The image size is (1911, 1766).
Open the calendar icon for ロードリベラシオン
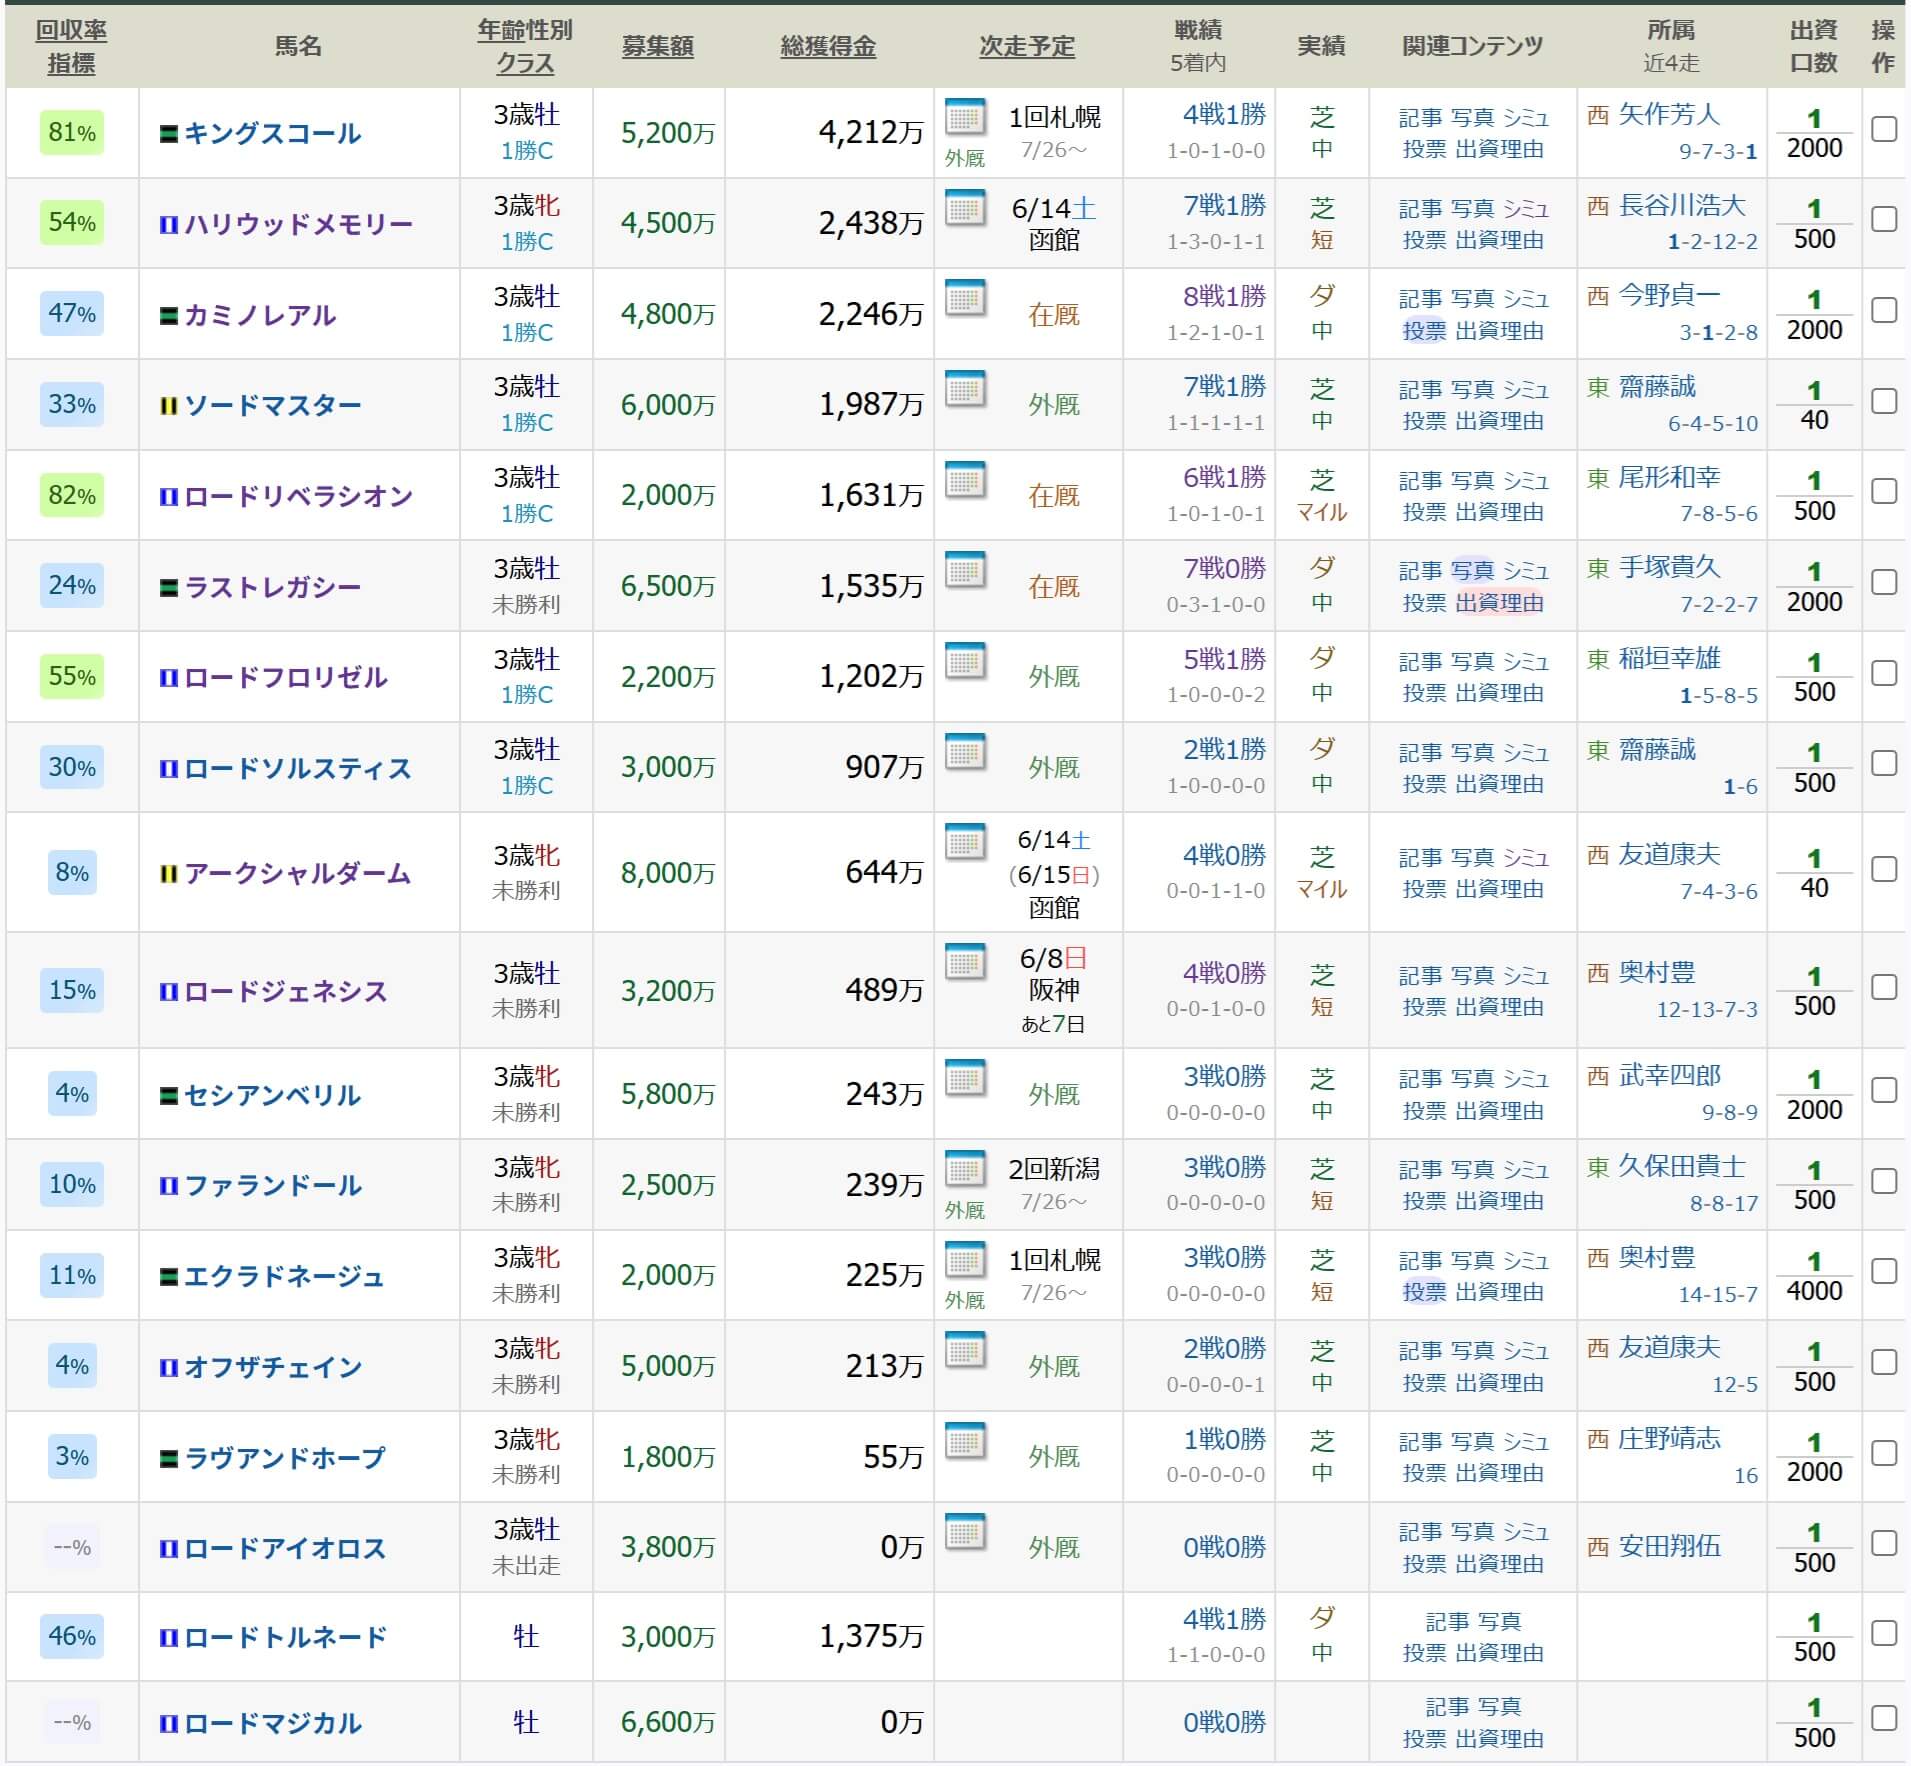[x=965, y=481]
